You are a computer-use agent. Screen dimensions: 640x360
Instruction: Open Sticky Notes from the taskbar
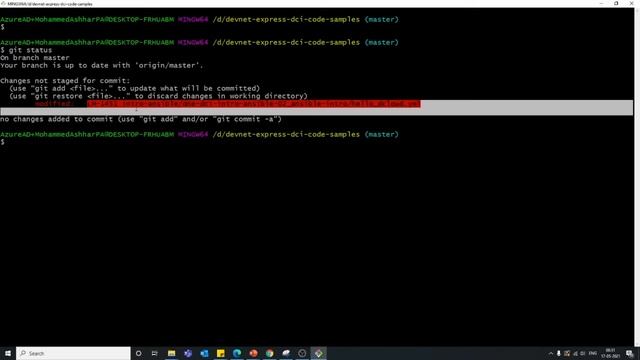click(220, 353)
